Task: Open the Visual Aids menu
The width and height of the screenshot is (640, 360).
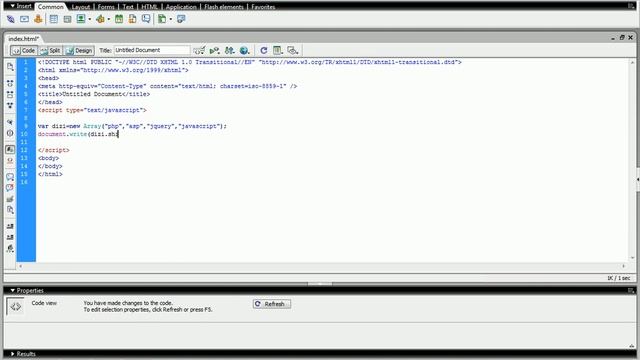Action: click(293, 51)
